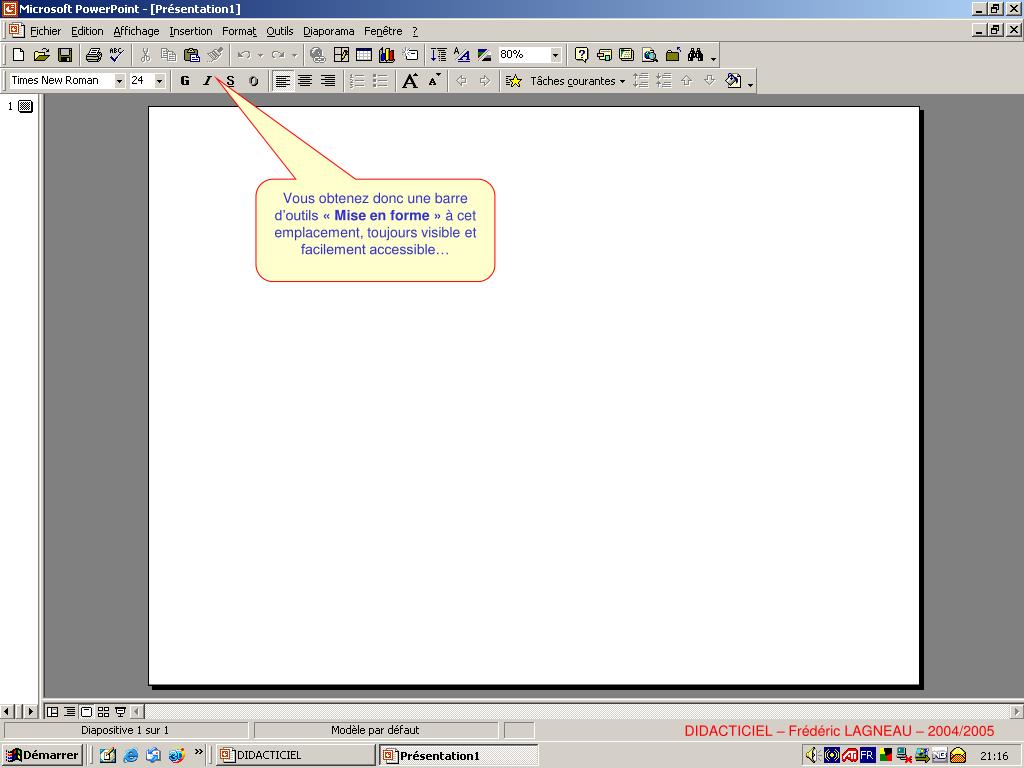Screen dimensions: 1024x768
Task: Toggle bulleted list formatting
Action: click(380, 81)
